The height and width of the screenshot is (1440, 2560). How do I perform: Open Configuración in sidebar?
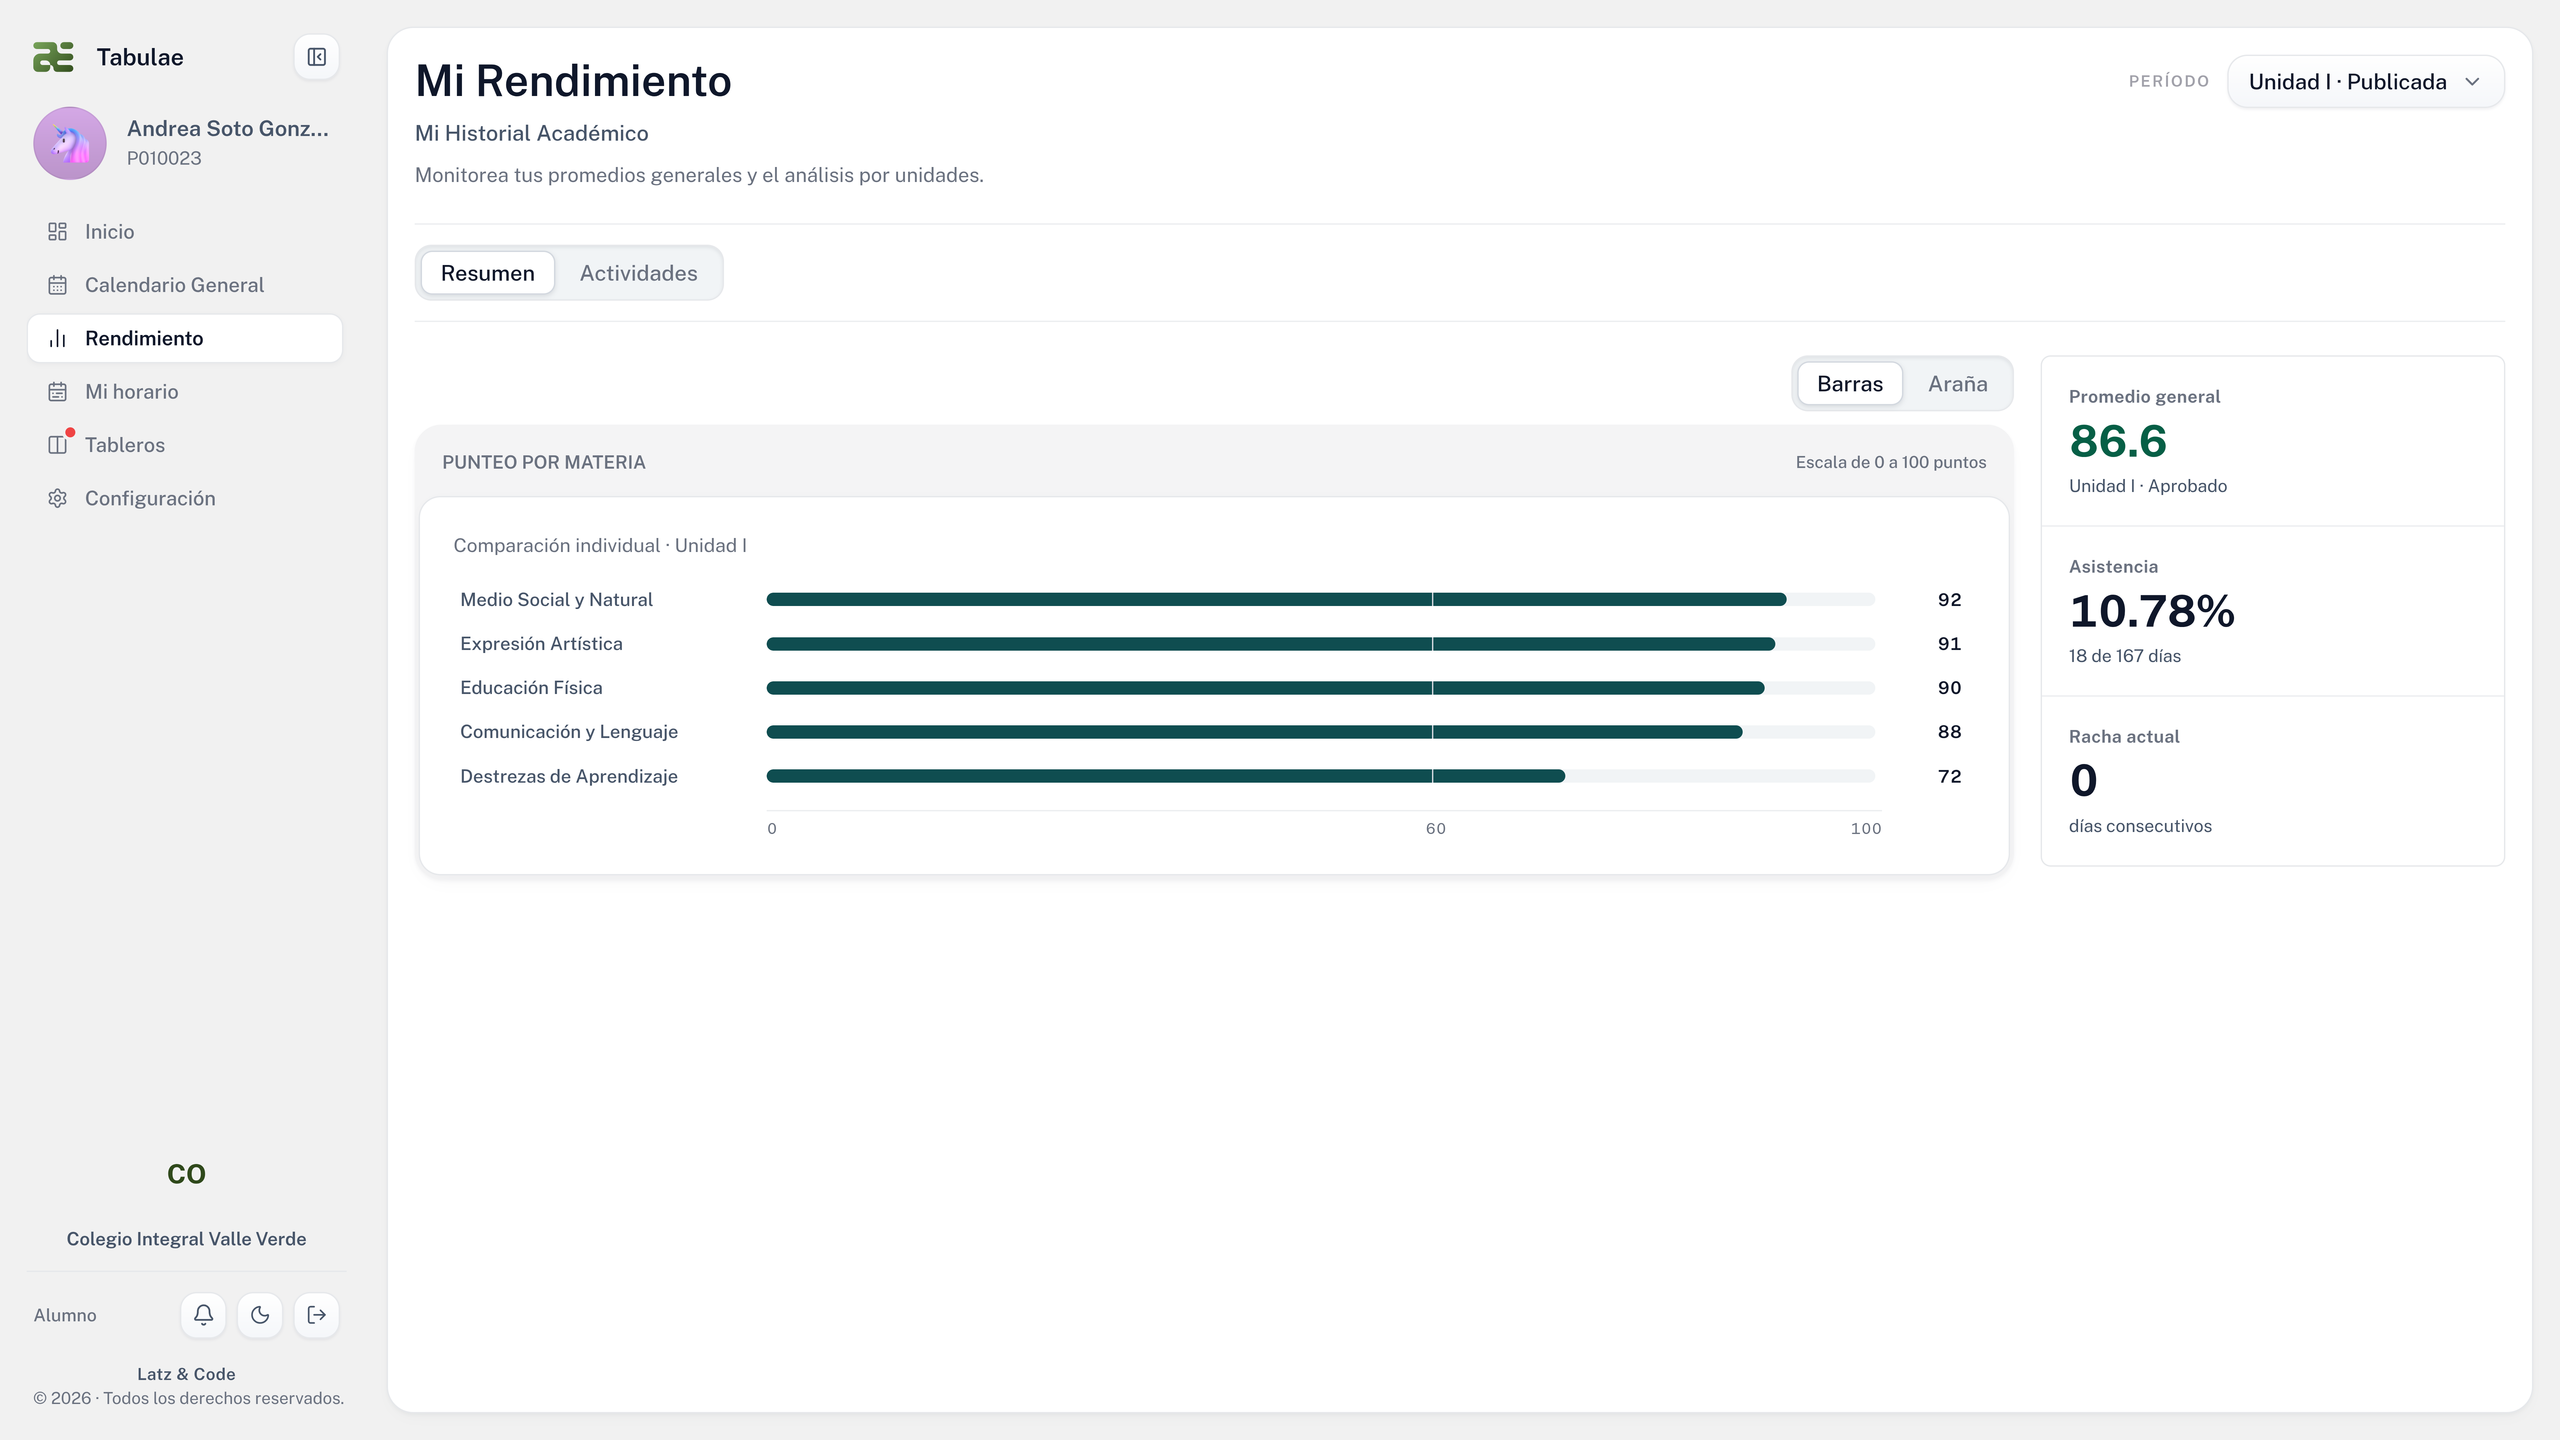[x=185, y=498]
